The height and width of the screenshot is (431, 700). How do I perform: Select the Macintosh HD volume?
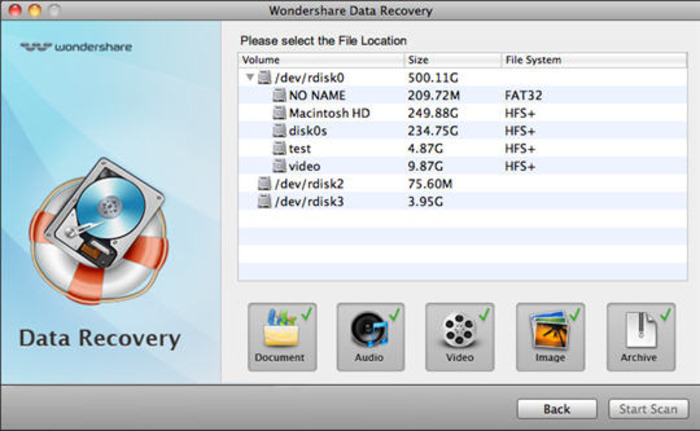[x=462, y=113]
